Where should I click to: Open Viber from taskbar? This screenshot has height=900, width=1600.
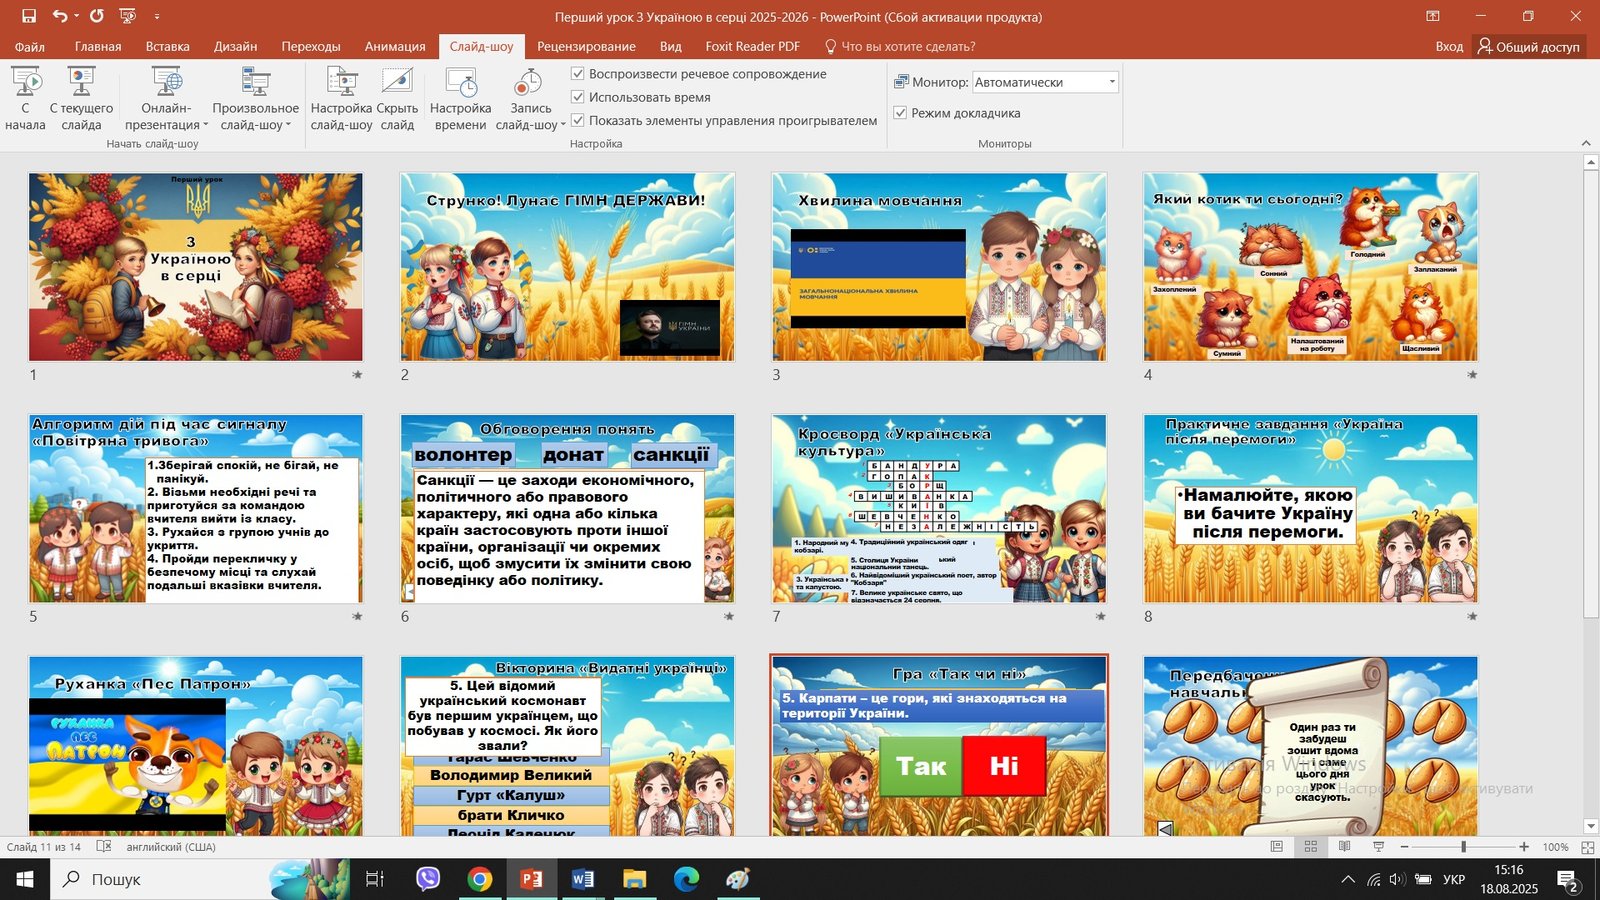[428, 879]
